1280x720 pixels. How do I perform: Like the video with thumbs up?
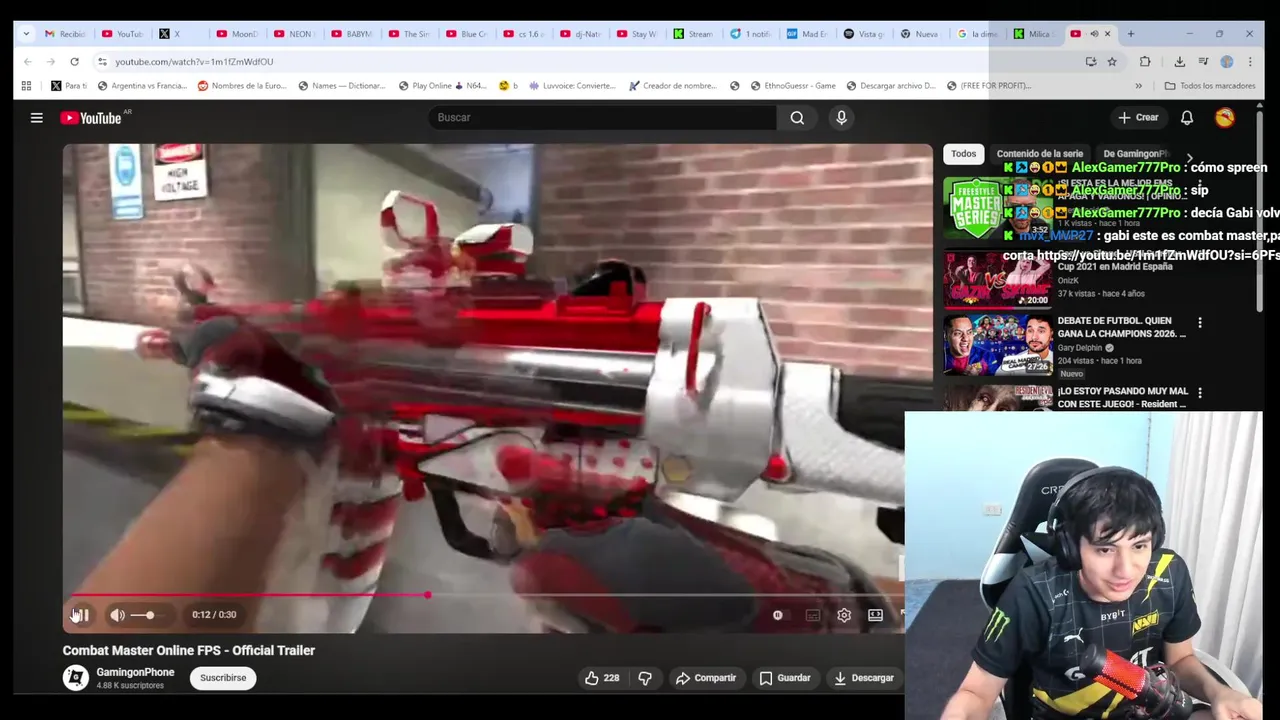(602, 678)
